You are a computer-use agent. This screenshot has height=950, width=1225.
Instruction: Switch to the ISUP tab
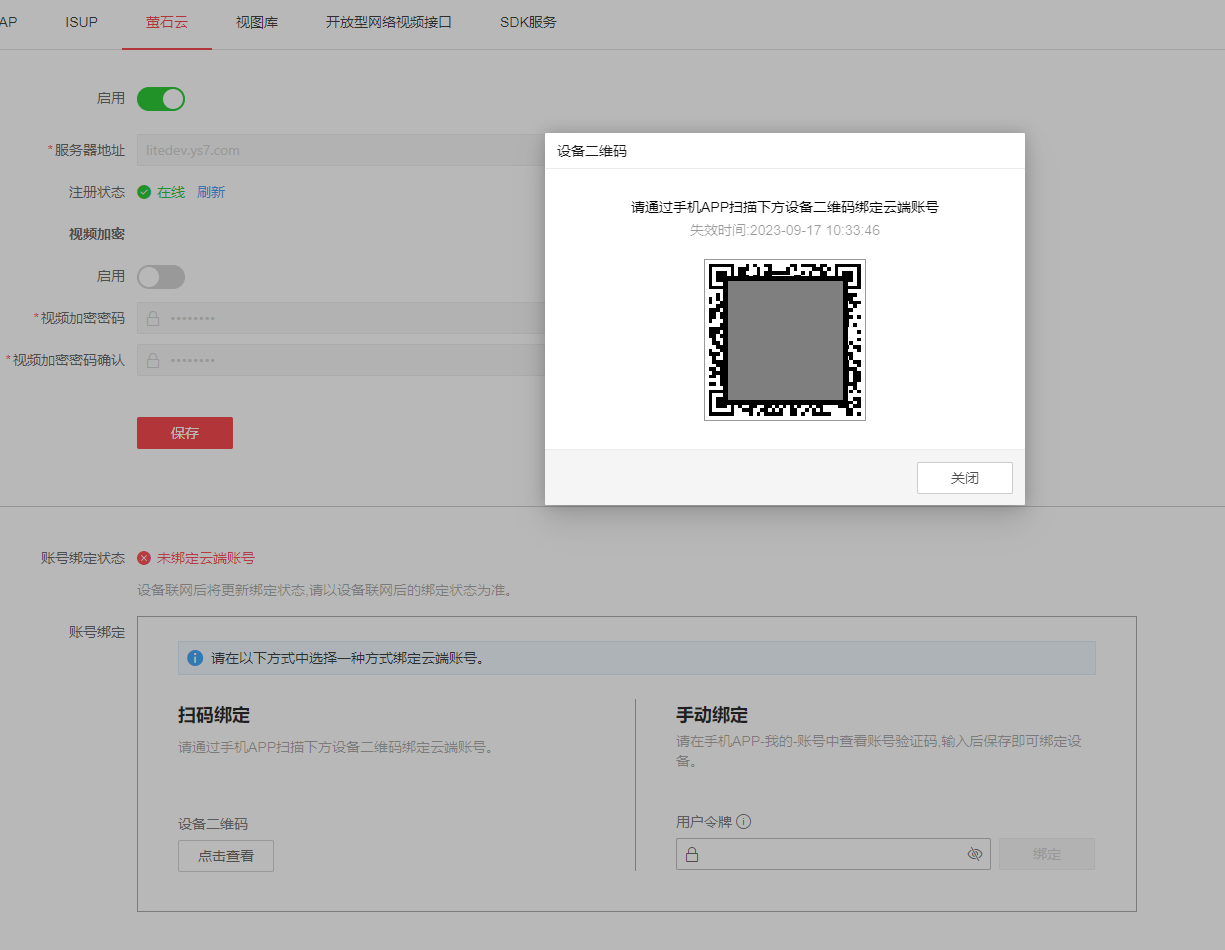(x=81, y=22)
